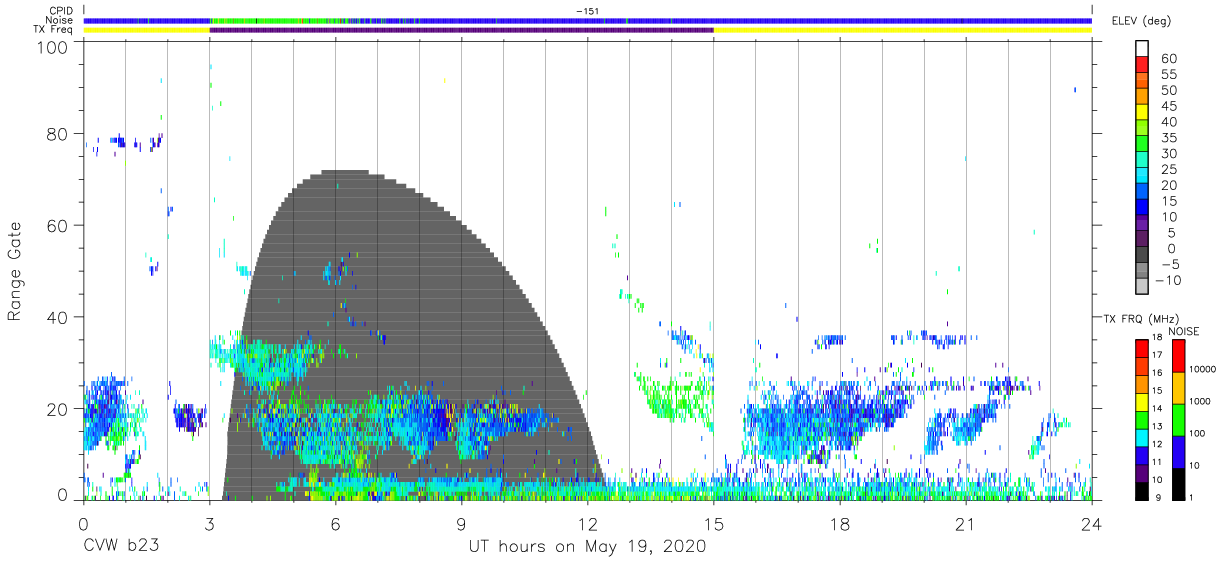The width and height of the screenshot is (1228, 567).
Task: Click the "80" tick on the Range Gate axis
Action: [x=57, y=134]
